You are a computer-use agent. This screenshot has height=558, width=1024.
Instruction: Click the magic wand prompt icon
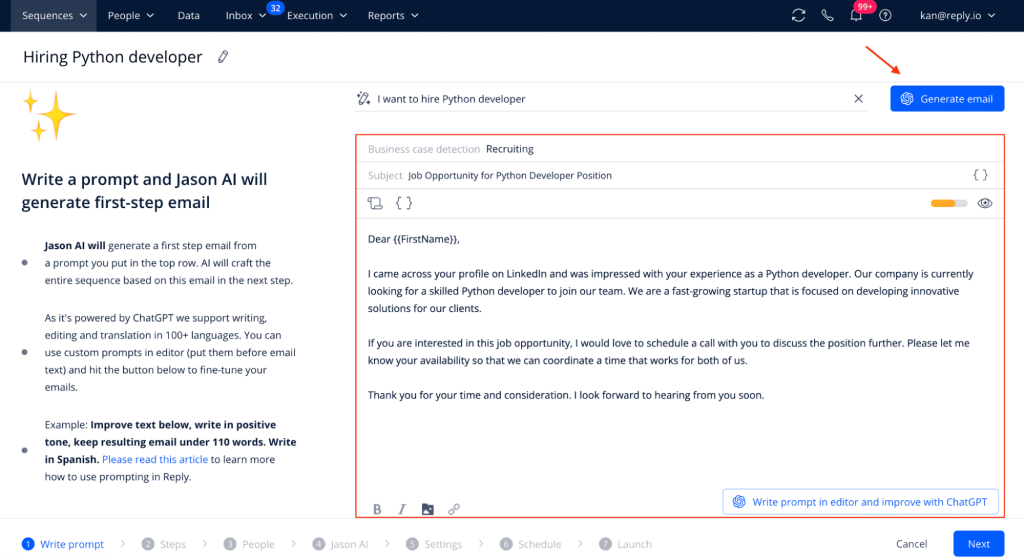click(364, 99)
